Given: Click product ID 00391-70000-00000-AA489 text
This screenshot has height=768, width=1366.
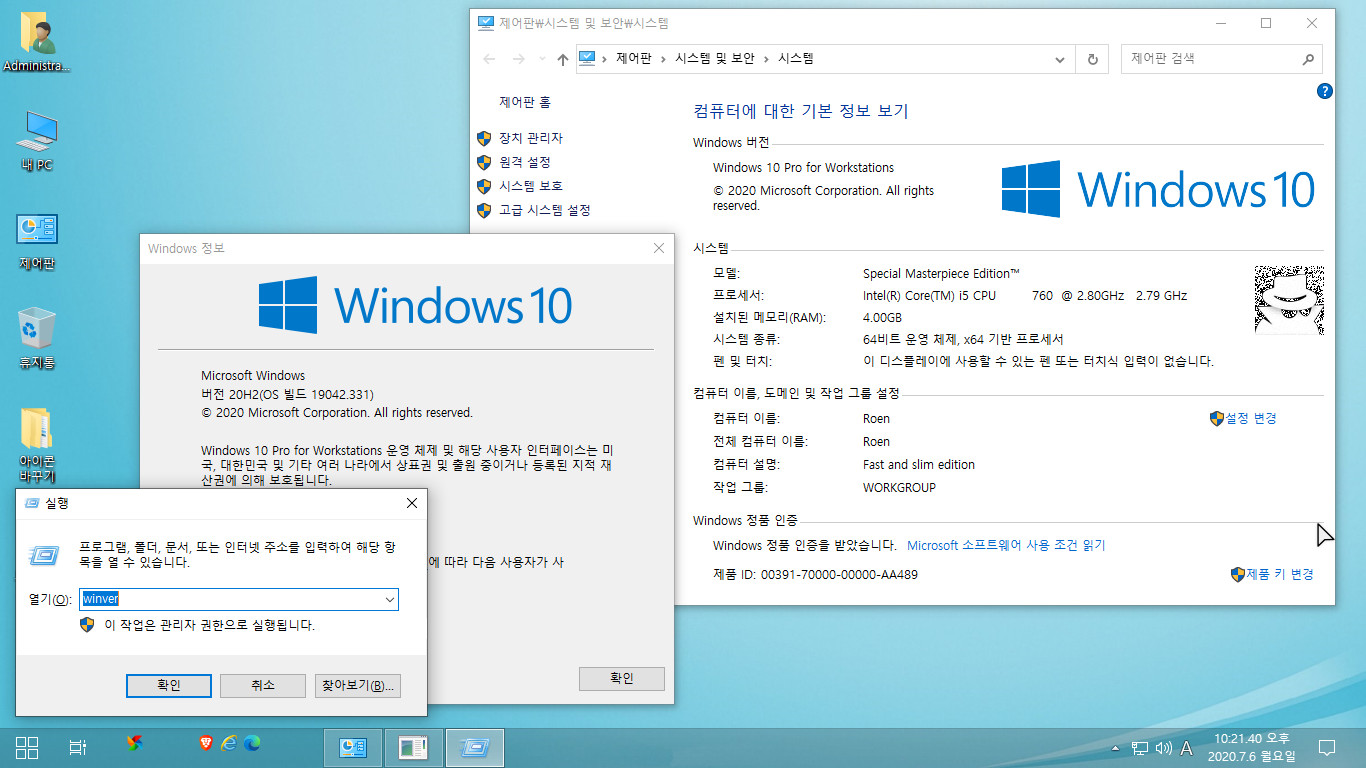Looking at the screenshot, I should pyautogui.click(x=839, y=574).
